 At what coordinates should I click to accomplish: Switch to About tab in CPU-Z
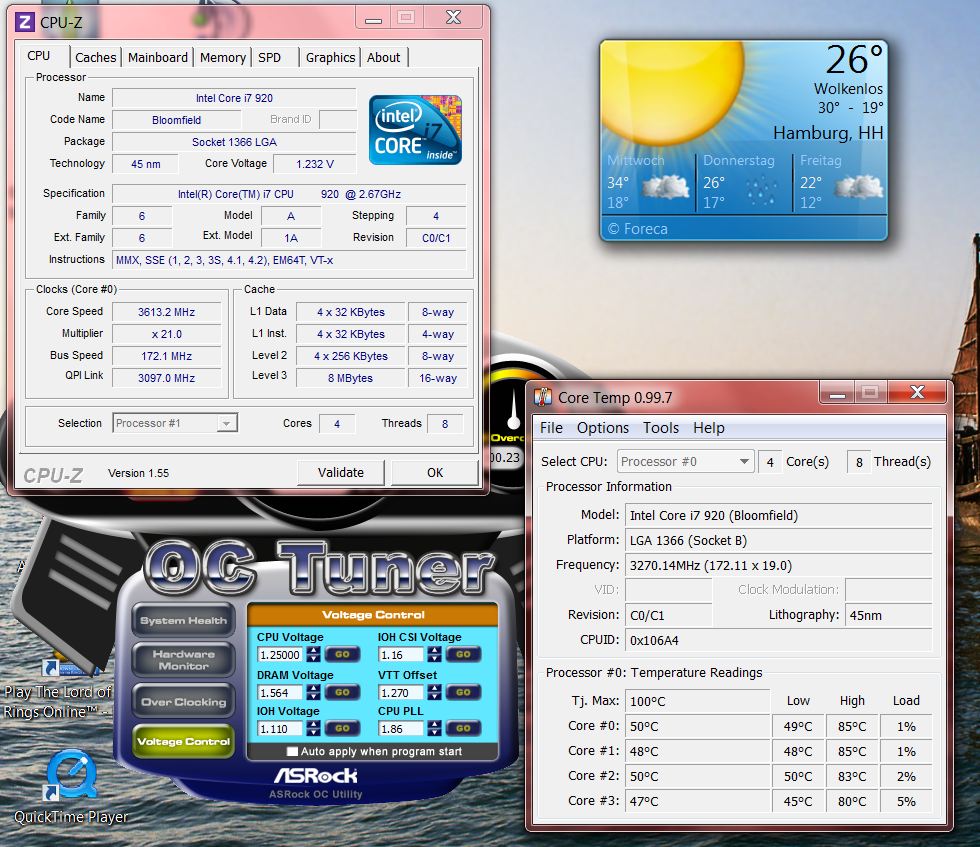[383, 58]
